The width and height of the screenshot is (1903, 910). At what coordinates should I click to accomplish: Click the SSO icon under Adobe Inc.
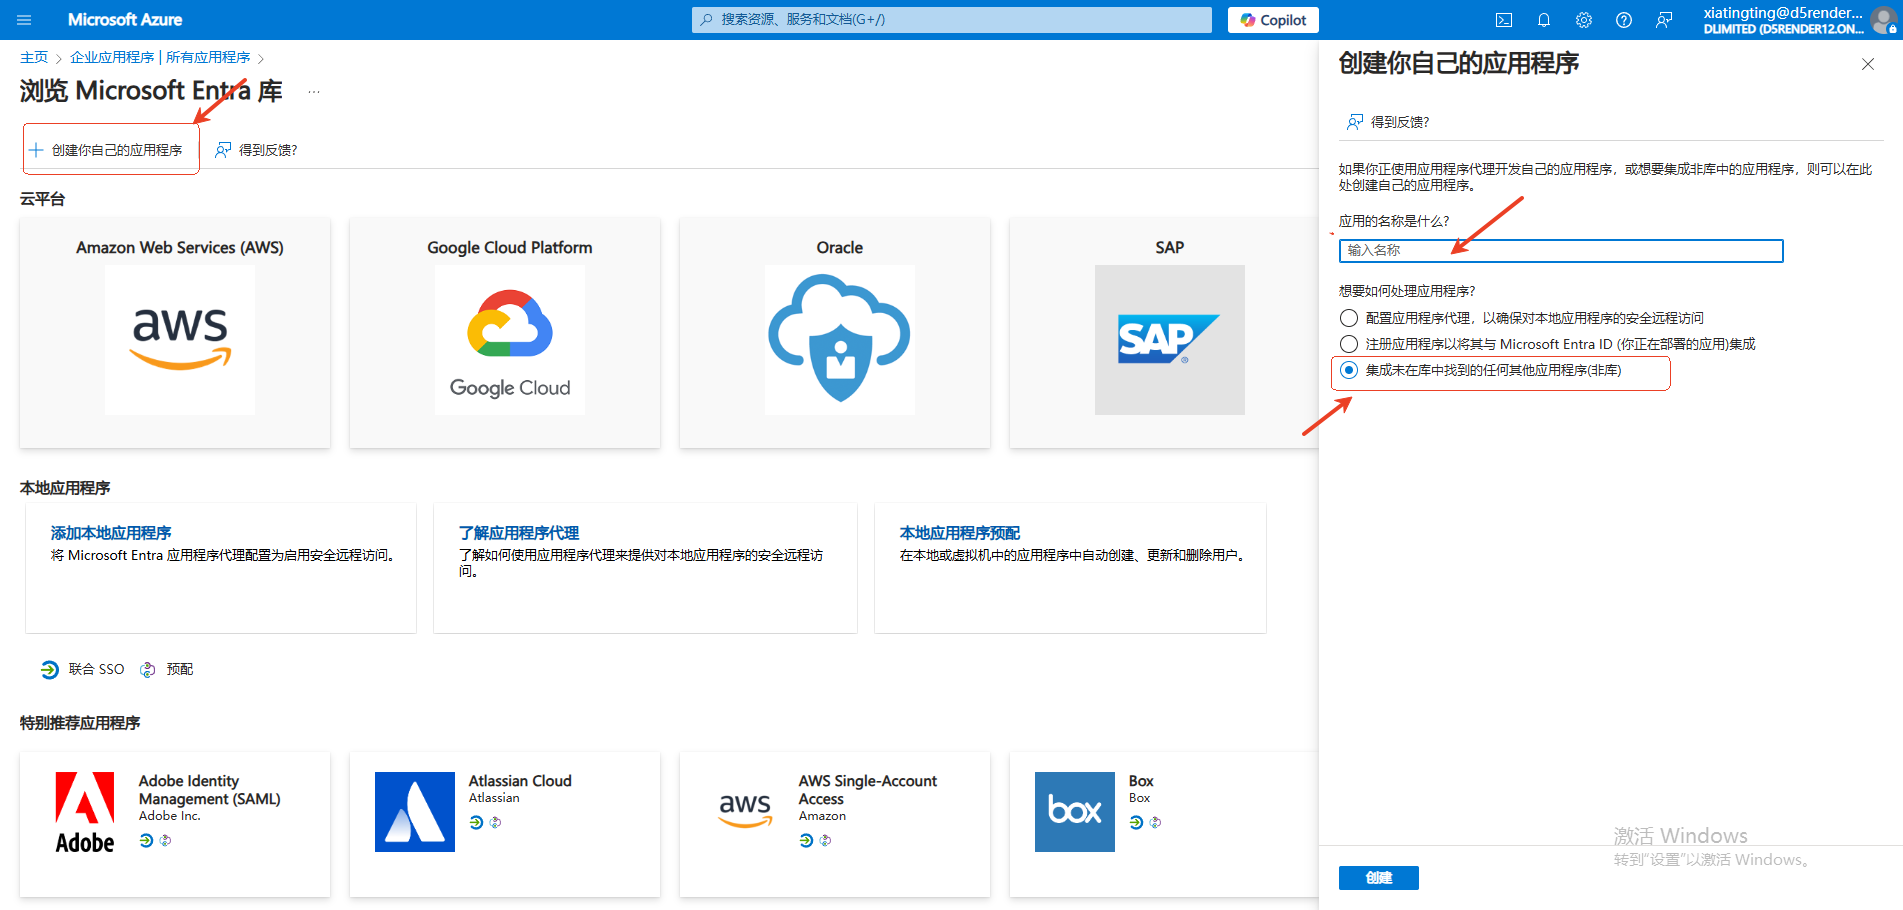tap(146, 841)
